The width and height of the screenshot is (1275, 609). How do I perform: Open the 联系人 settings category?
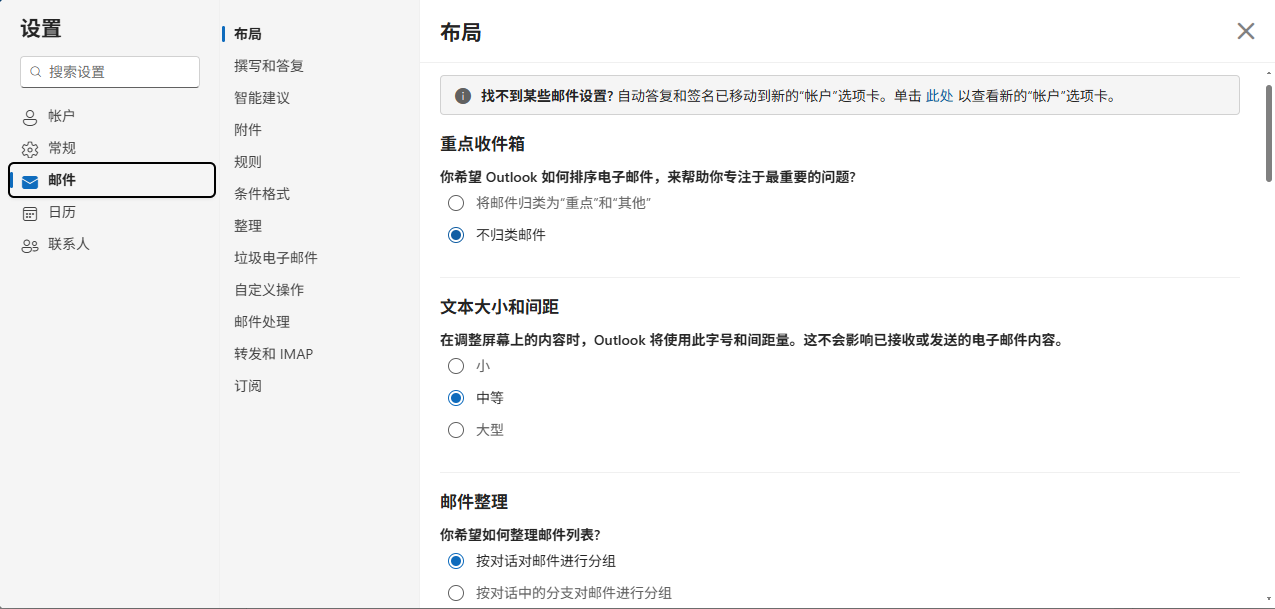coord(112,244)
